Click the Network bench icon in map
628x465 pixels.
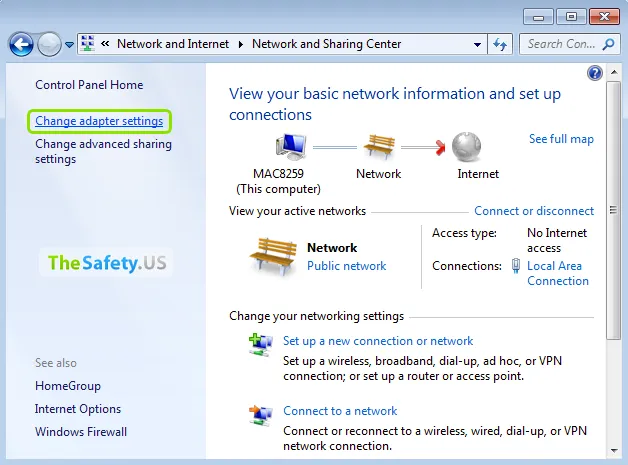(379, 147)
